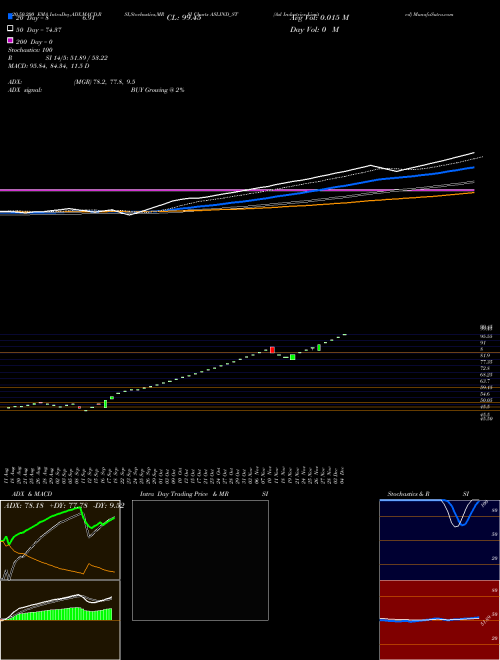
Task: Click the large green candle below the red candle
Action: [x=293, y=357]
